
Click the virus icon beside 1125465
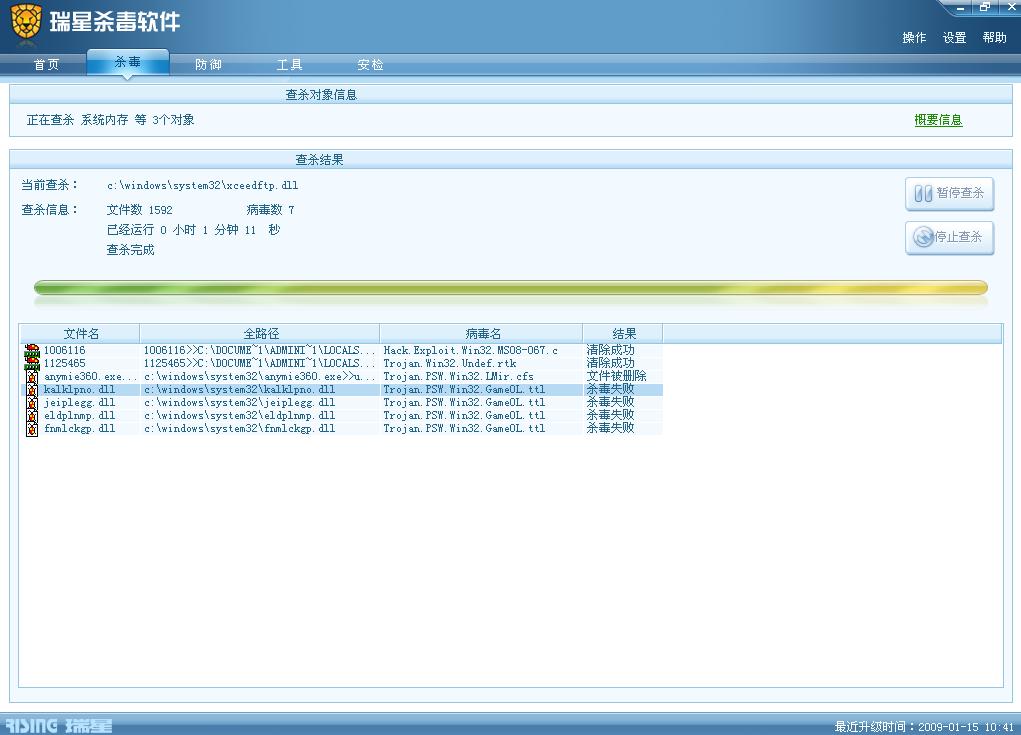(32, 364)
